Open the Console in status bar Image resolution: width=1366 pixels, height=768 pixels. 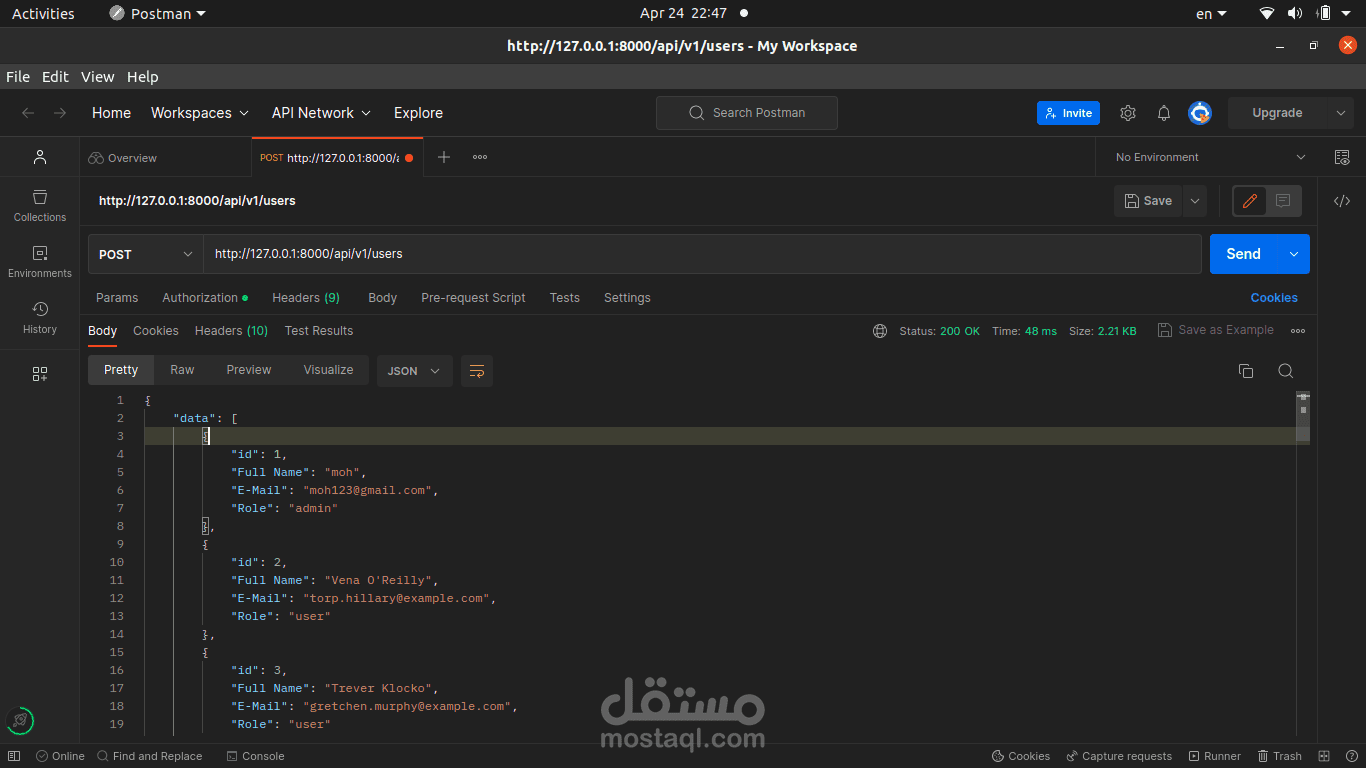click(x=255, y=756)
